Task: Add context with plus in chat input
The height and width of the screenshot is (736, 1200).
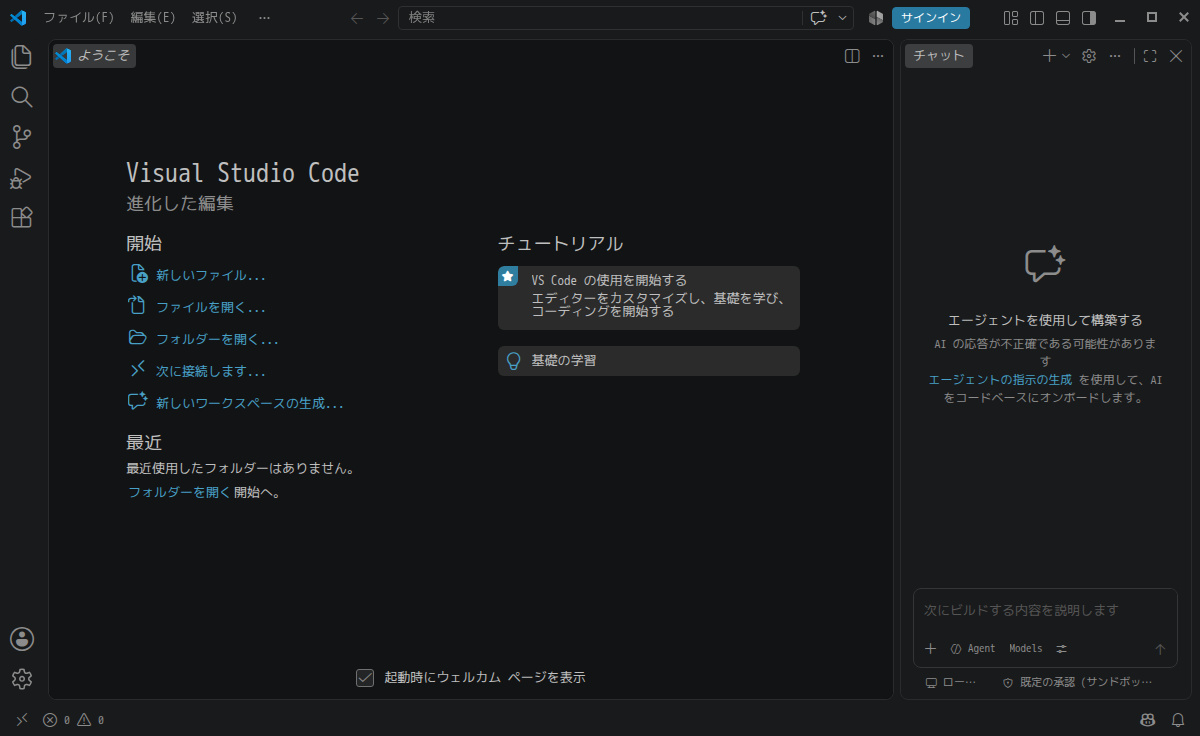Action: (930, 649)
